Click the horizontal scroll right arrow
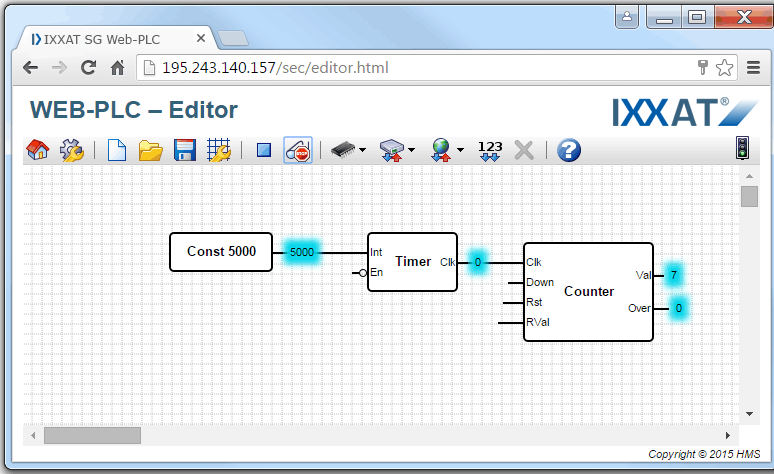The image size is (774, 474). click(x=728, y=435)
